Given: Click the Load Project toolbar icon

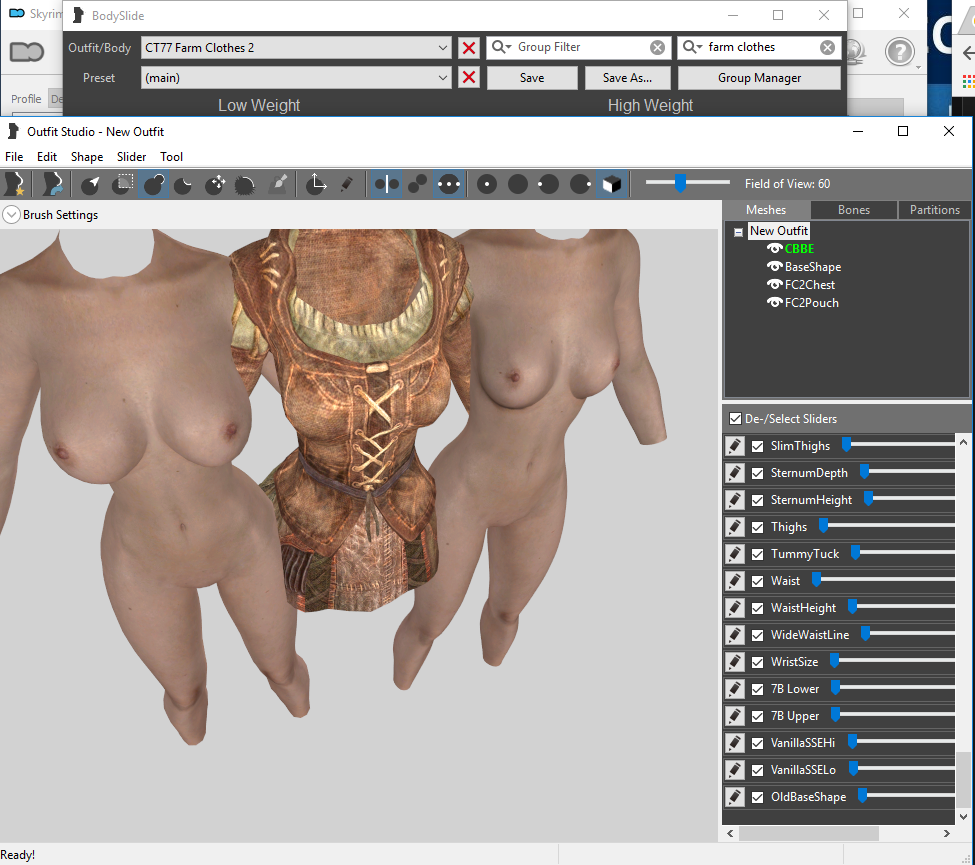Looking at the screenshot, I should pyautogui.click(x=53, y=184).
